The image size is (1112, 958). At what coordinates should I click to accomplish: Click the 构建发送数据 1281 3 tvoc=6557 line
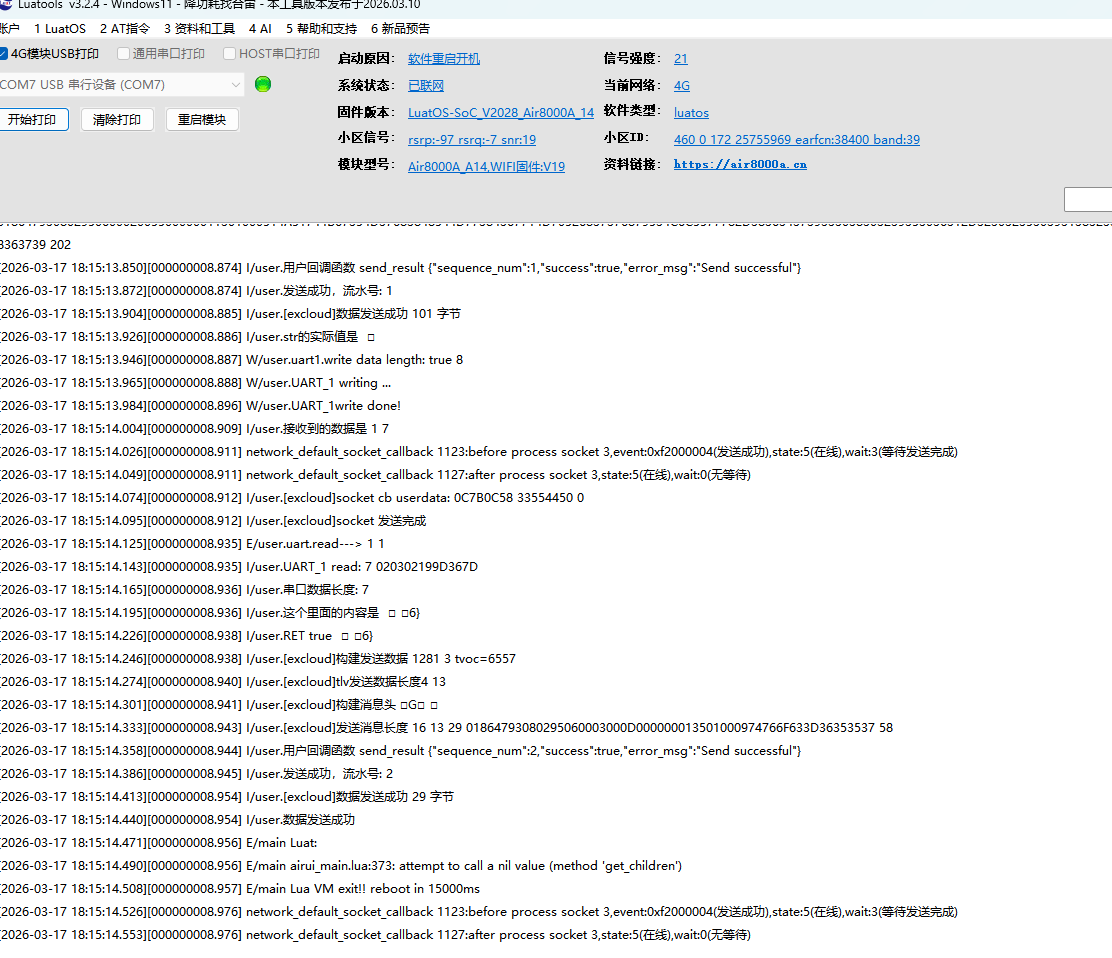click(258, 658)
